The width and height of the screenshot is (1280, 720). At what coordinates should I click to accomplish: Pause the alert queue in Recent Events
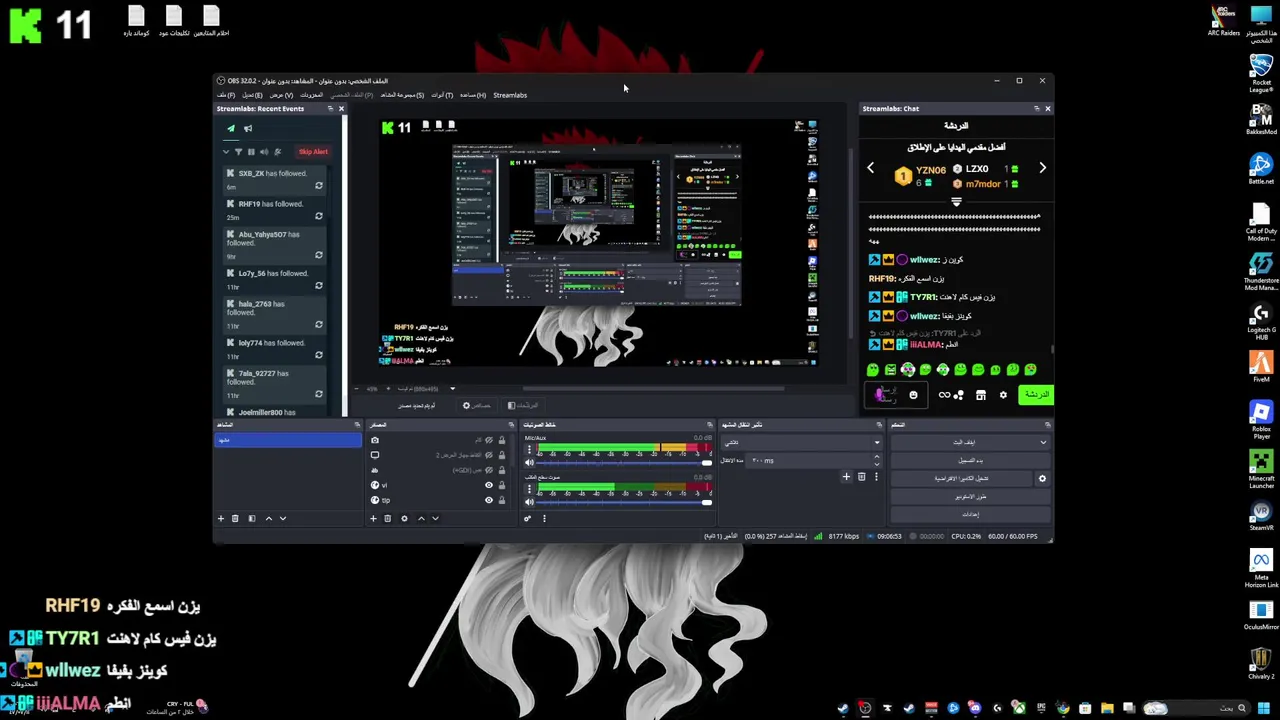(251, 152)
